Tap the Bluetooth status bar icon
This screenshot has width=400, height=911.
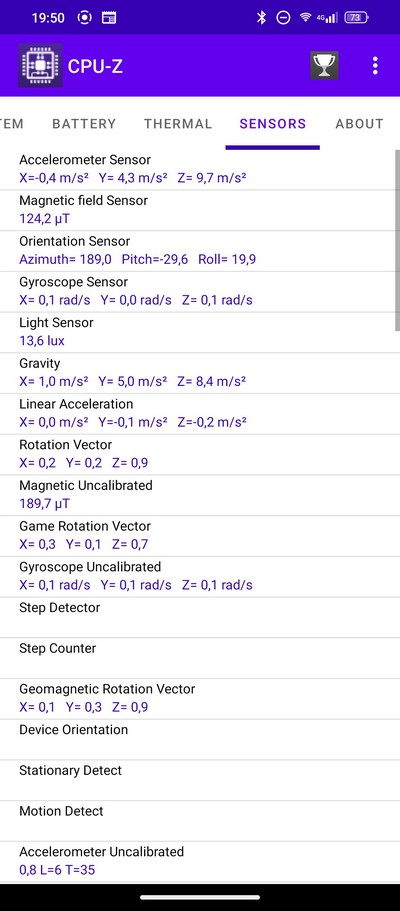point(262,17)
